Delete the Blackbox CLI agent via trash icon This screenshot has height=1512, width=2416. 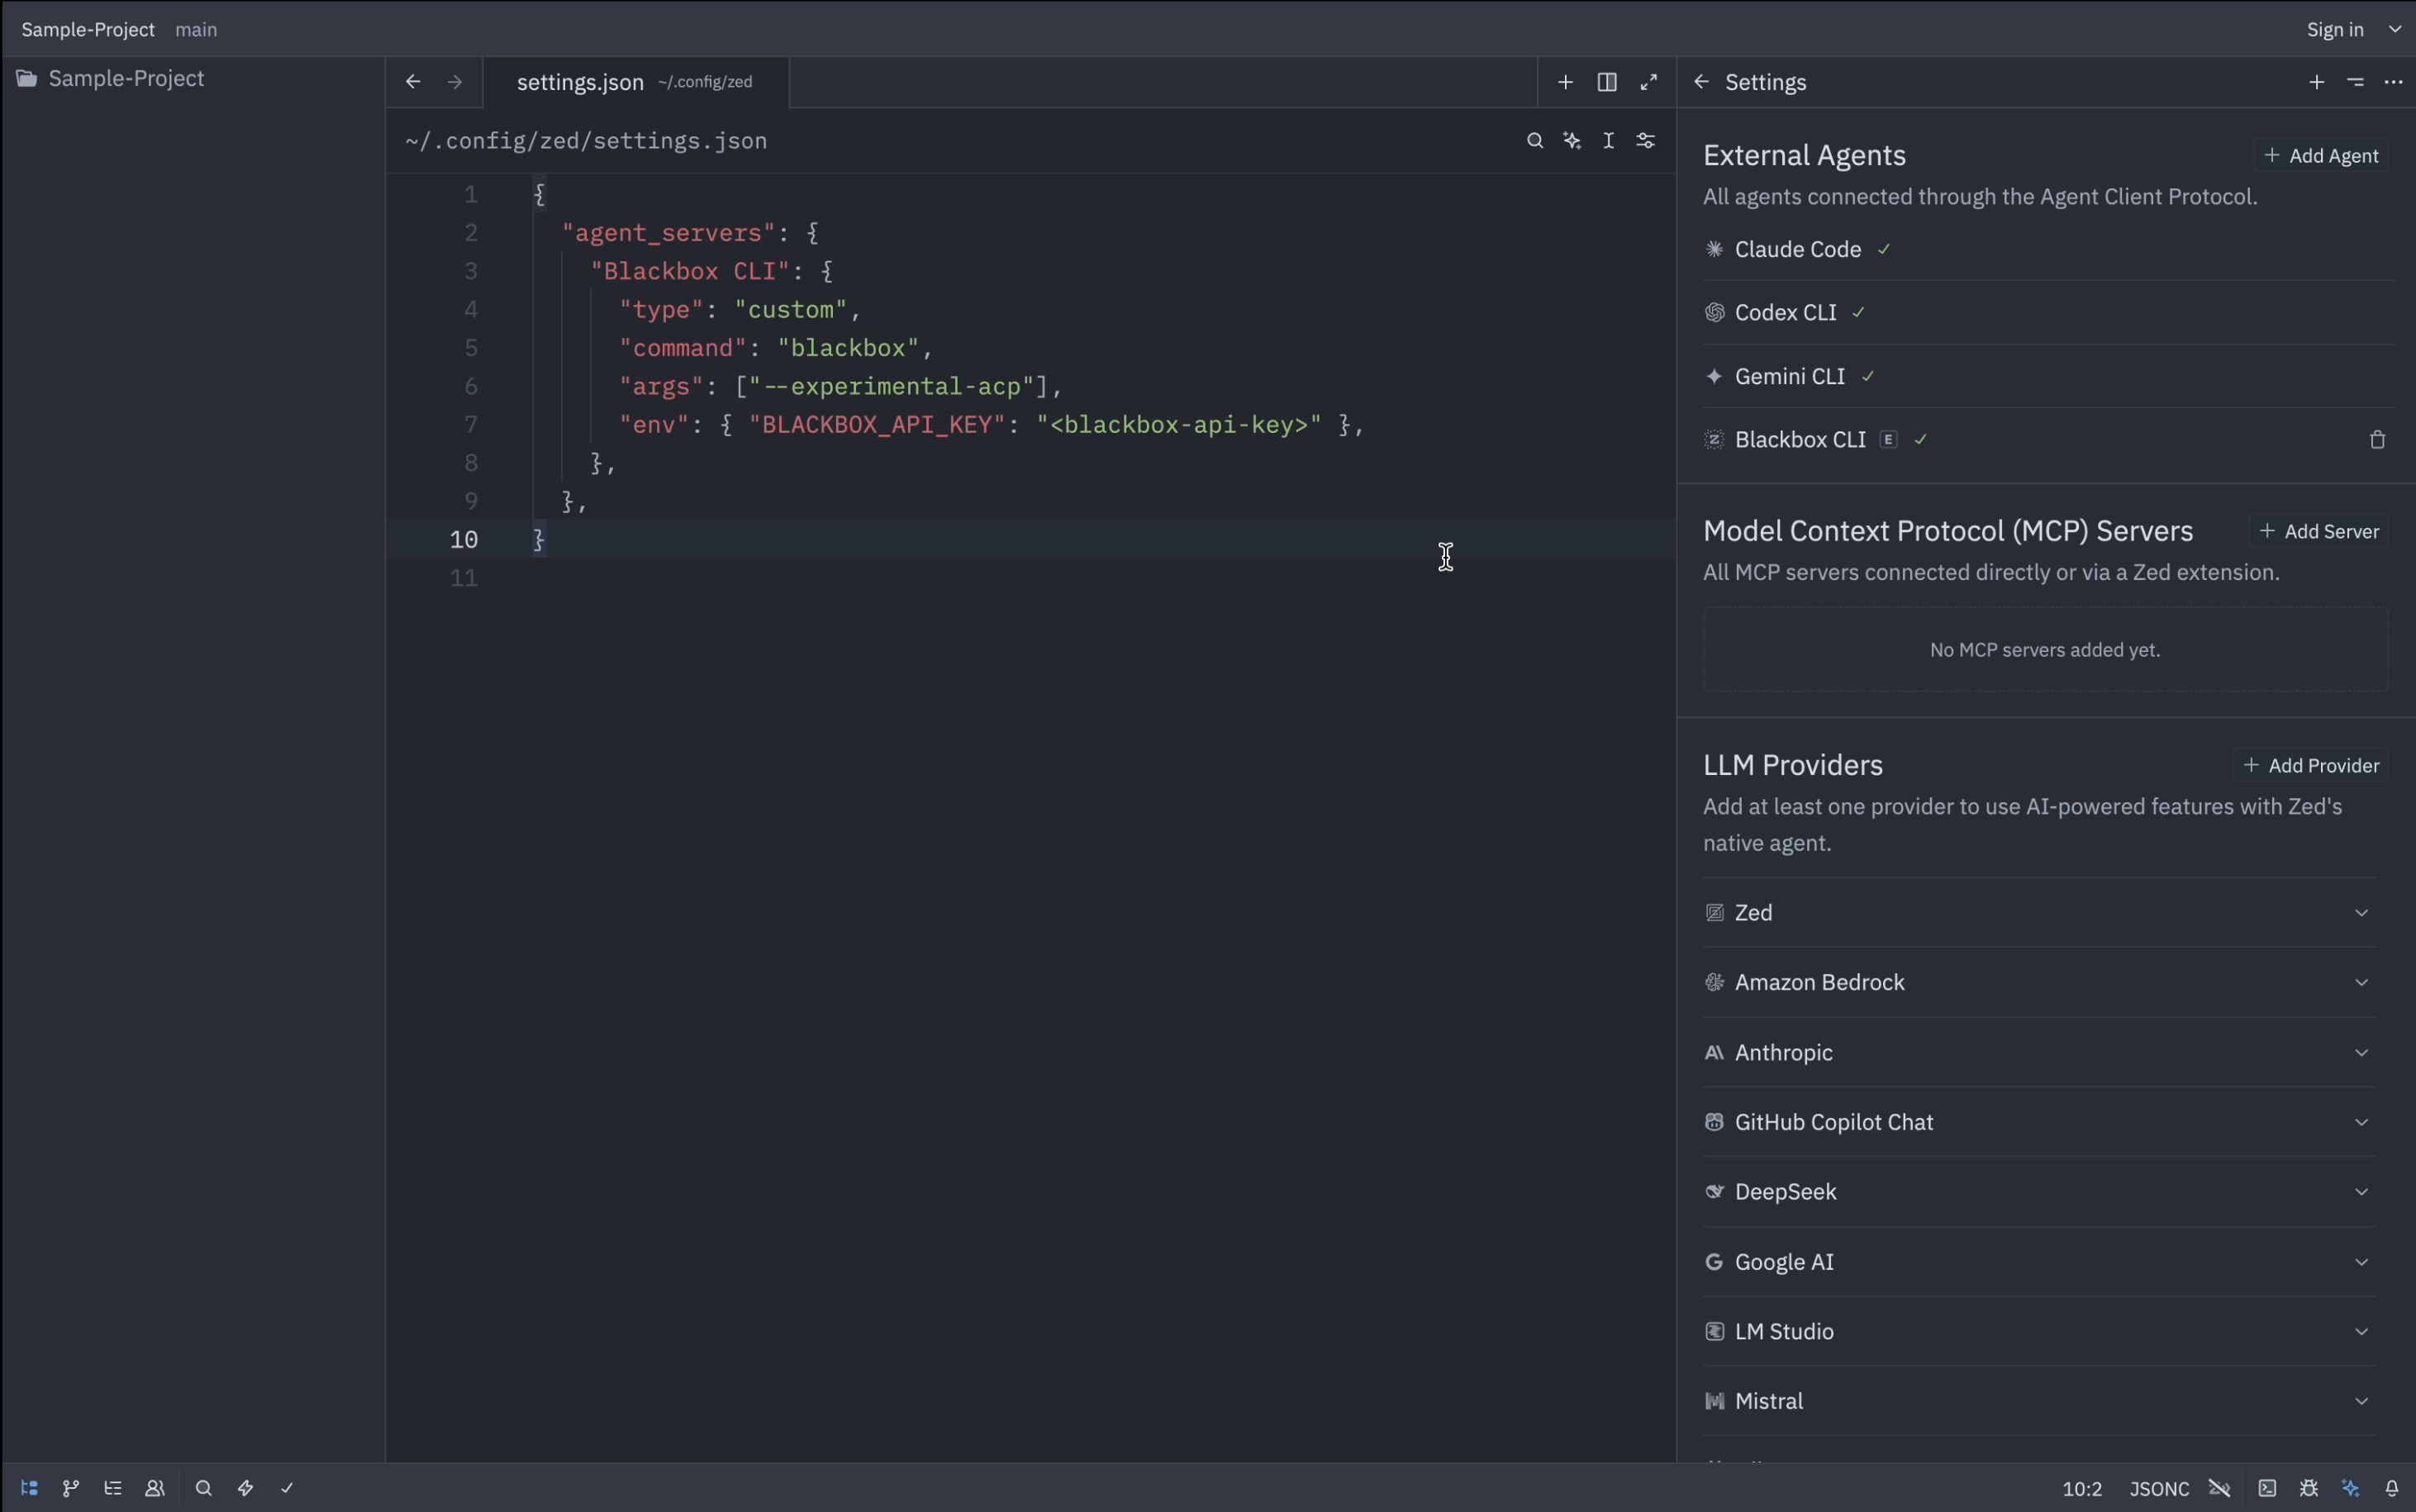point(2376,439)
